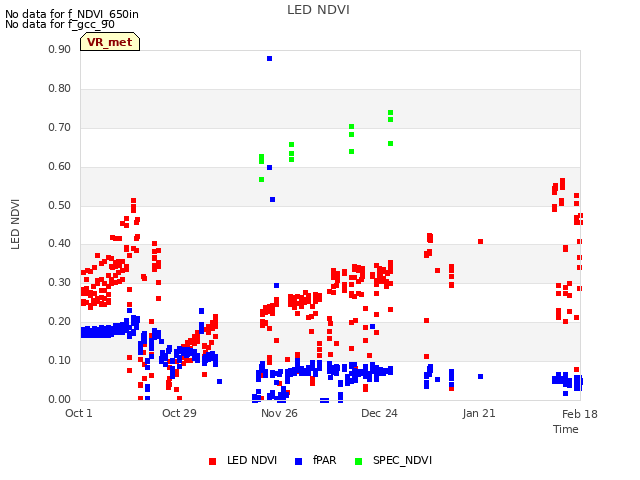Click the 0.30 y-axis tick label
The height and width of the screenshot is (480, 640).
pos(60,282)
